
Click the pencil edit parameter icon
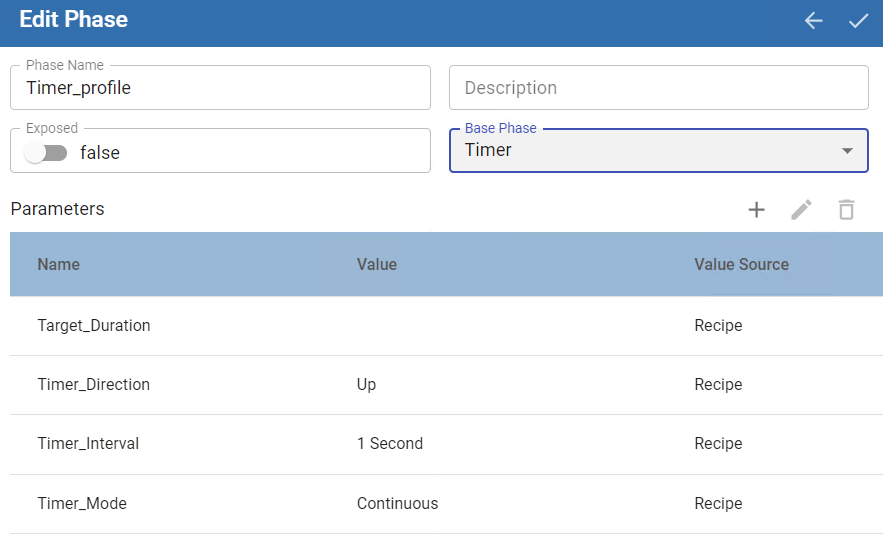[801, 209]
